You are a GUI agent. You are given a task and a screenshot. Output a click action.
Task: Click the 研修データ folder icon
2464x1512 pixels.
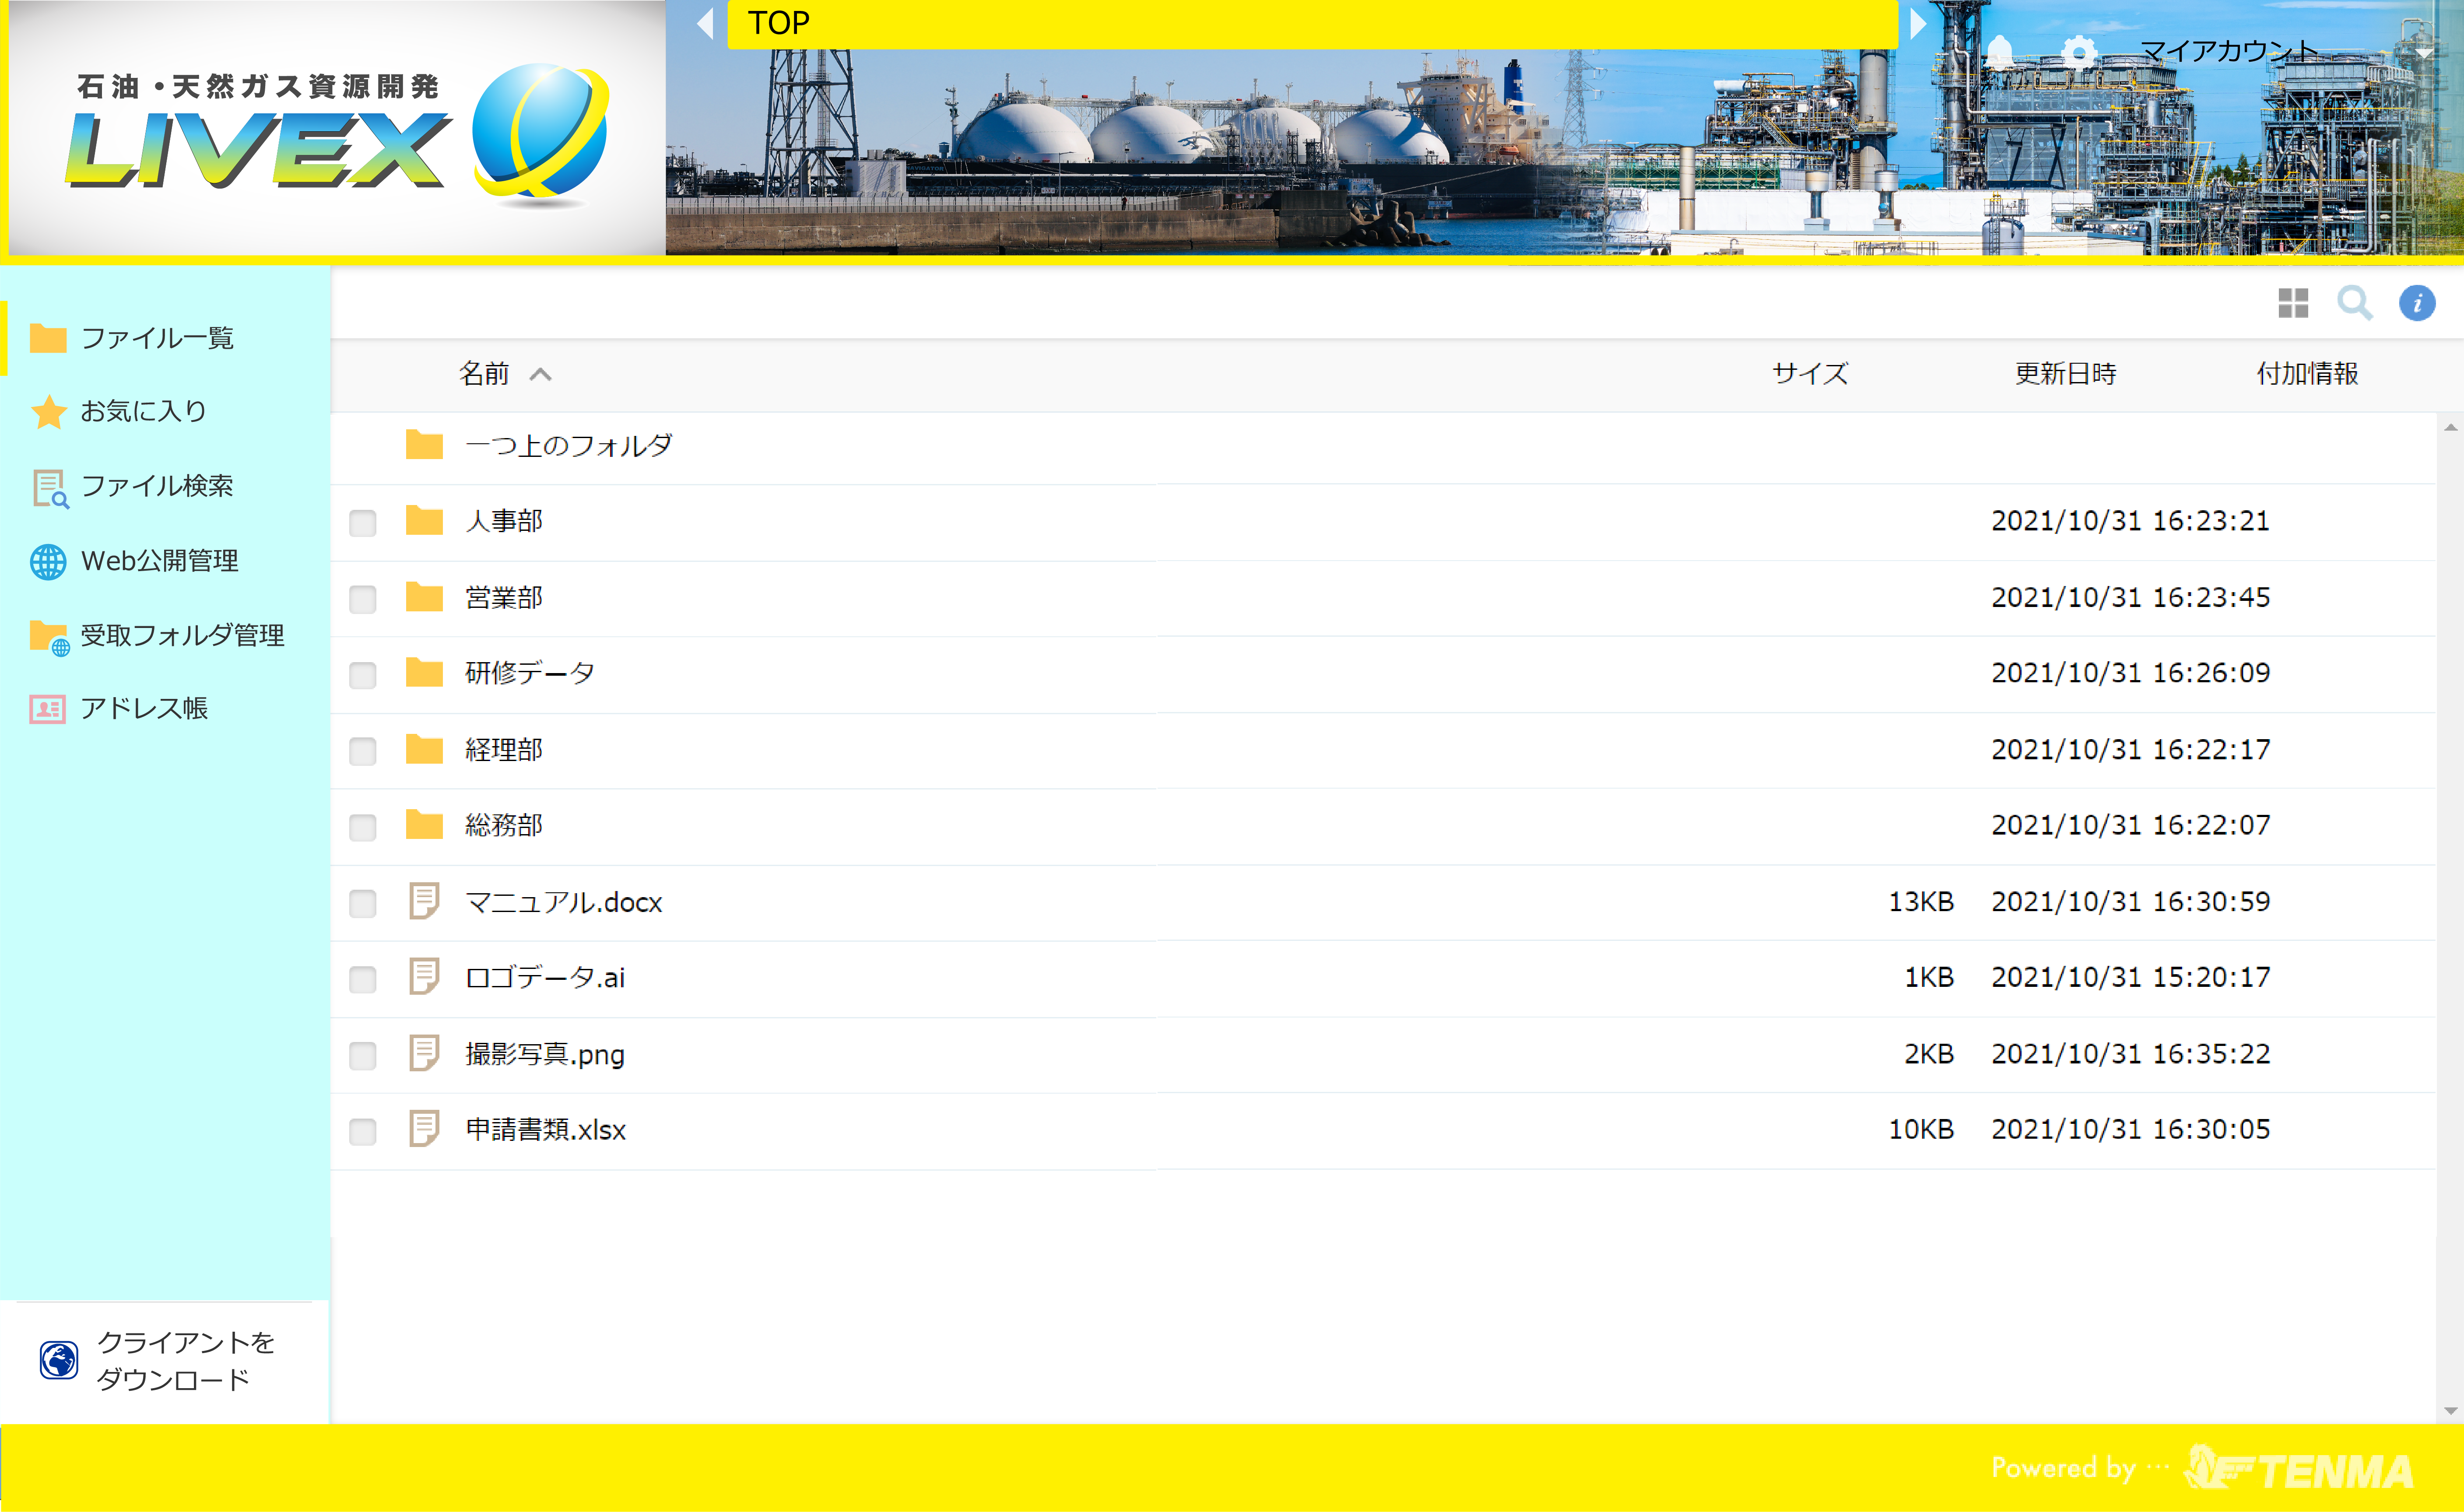click(x=424, y=672)
